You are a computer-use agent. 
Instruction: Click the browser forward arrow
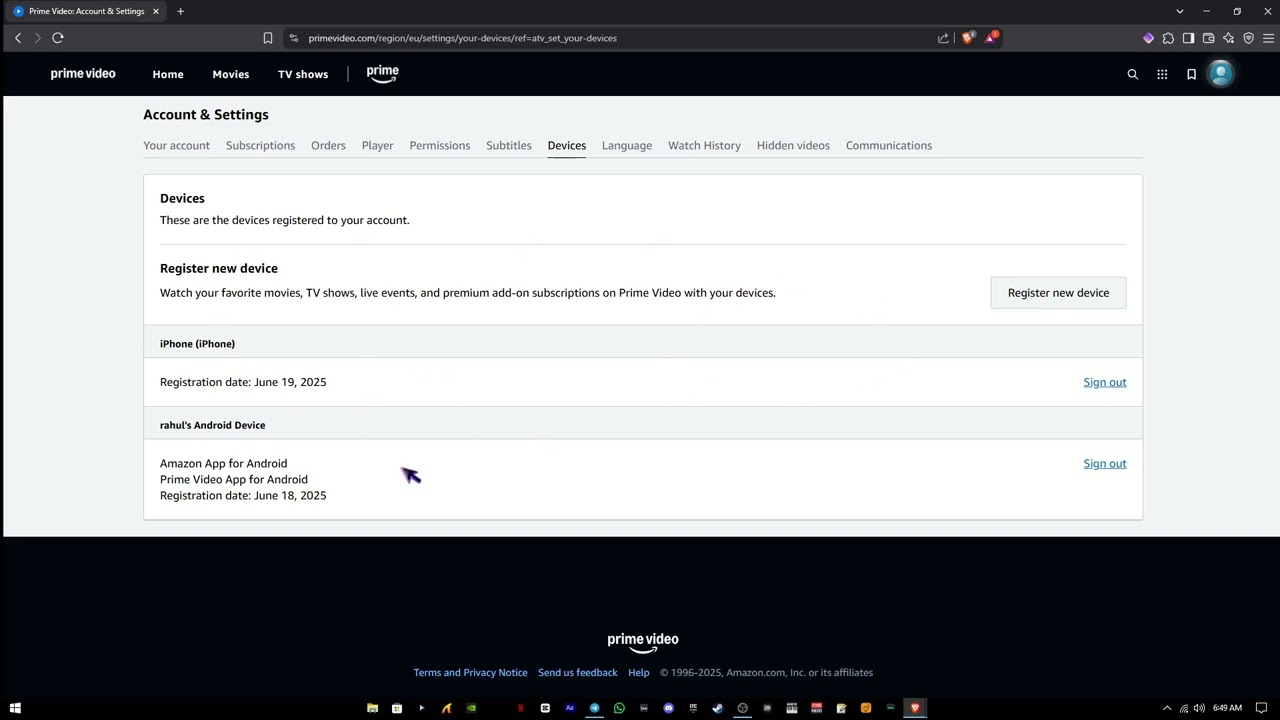pyautogui.click(x=38, y=38)
